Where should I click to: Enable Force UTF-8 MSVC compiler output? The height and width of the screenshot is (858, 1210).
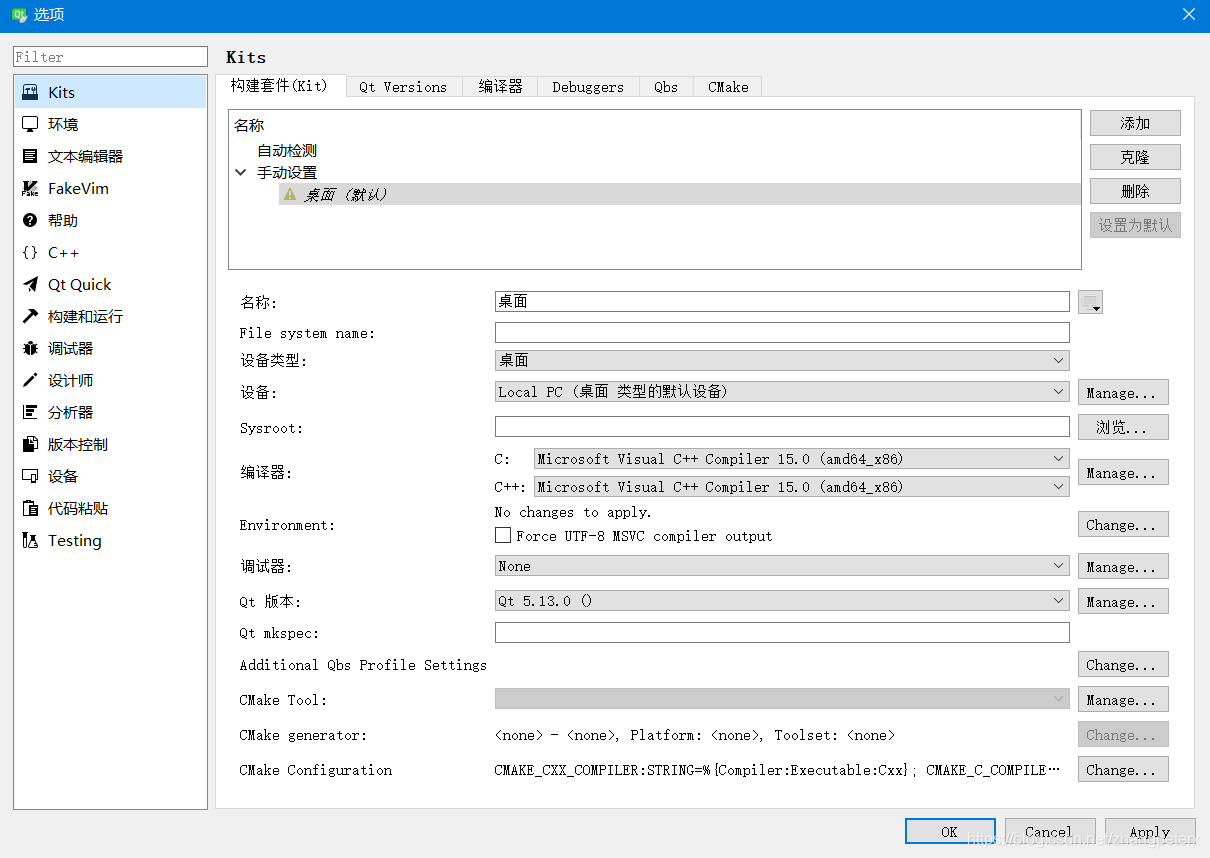(x=503, y=536)
